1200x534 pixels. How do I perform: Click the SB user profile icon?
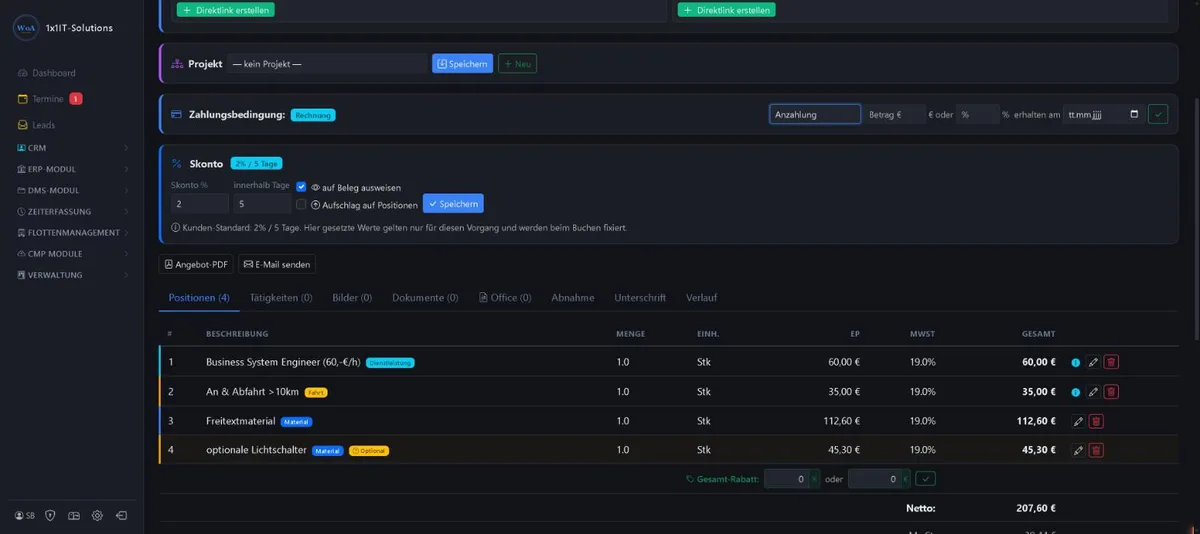pos(25,516)
